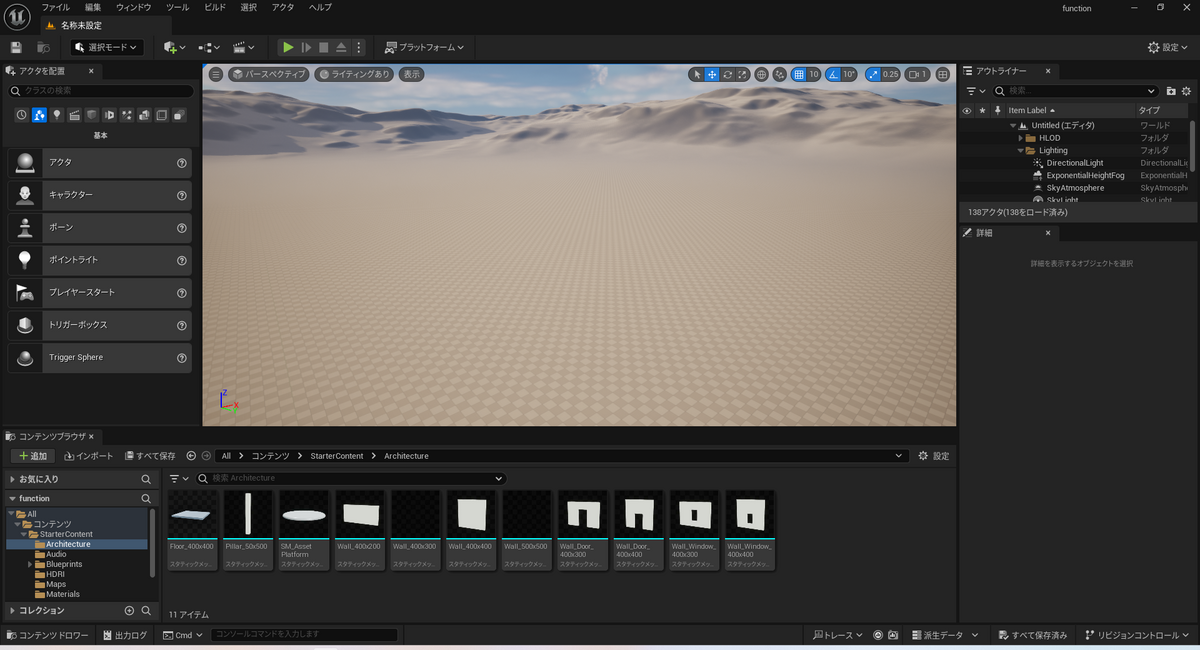Toggle surface snapping in the viewport toolbar

[x=778, y=74]
